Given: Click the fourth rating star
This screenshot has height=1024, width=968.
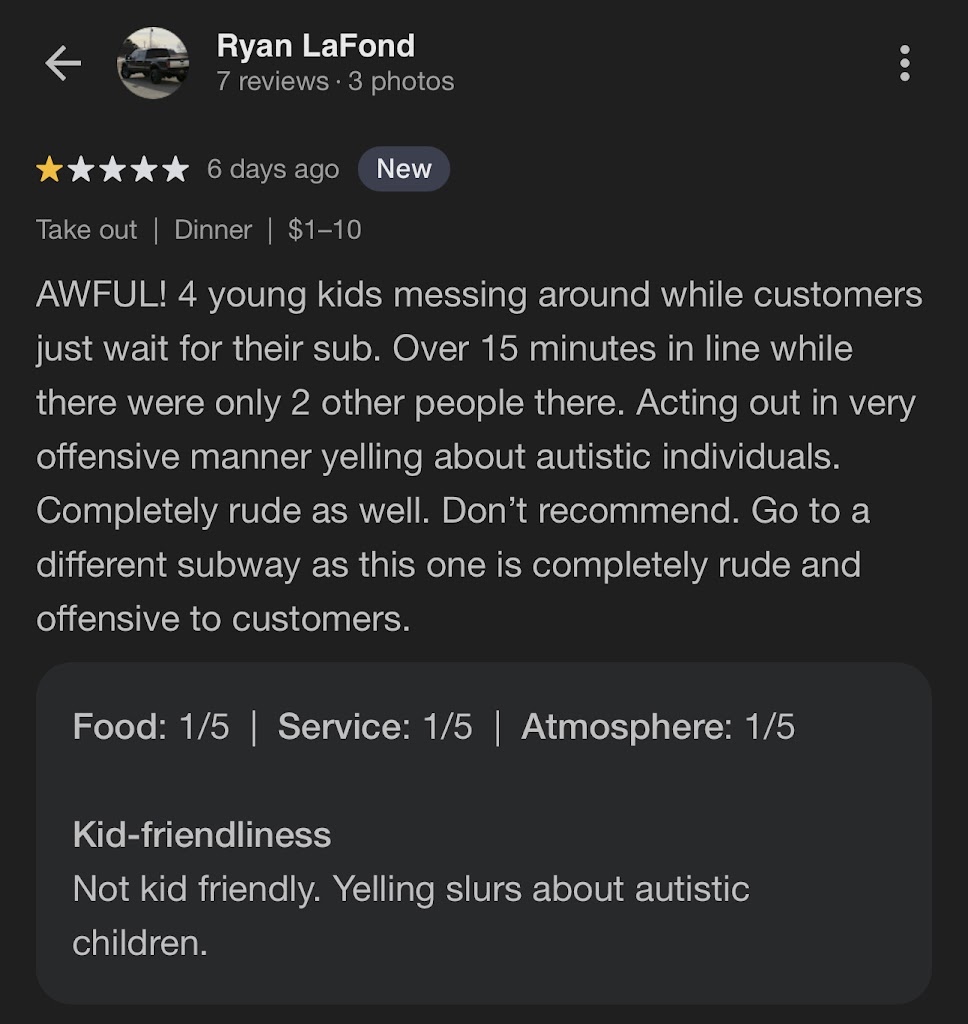Looking at the screenshot, I should (143, 170).
